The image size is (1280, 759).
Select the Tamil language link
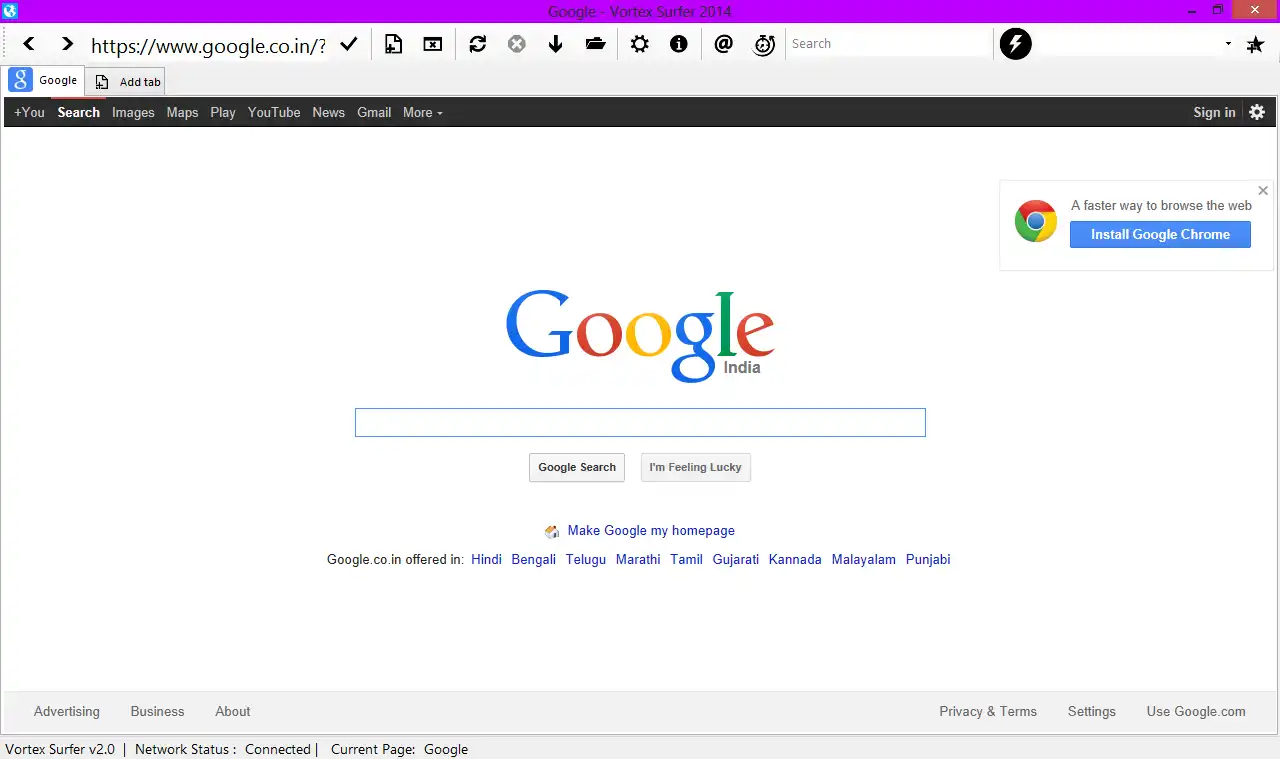click(x=686, y=559)
